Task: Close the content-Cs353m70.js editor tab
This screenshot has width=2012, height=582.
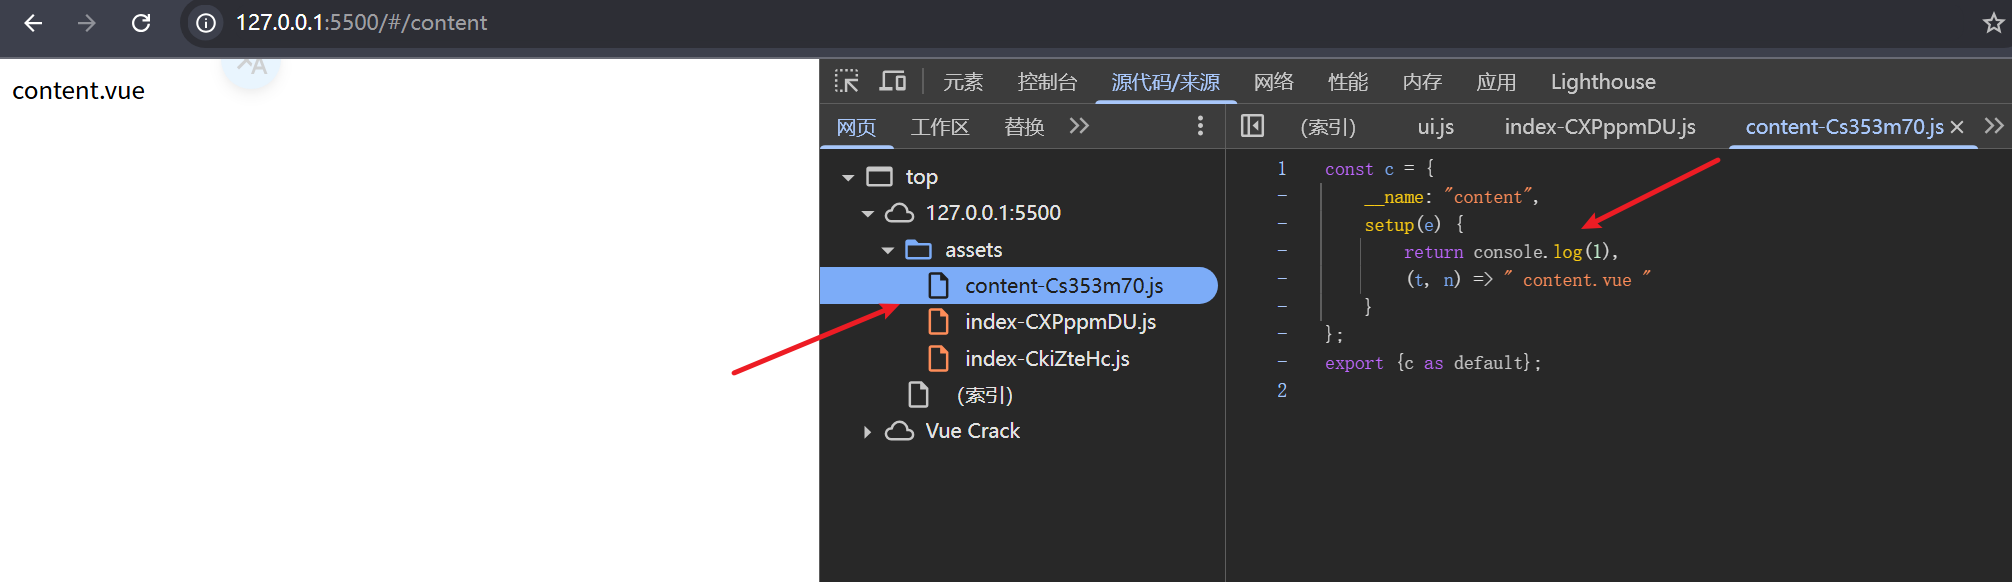Action: coord(1957,127)
